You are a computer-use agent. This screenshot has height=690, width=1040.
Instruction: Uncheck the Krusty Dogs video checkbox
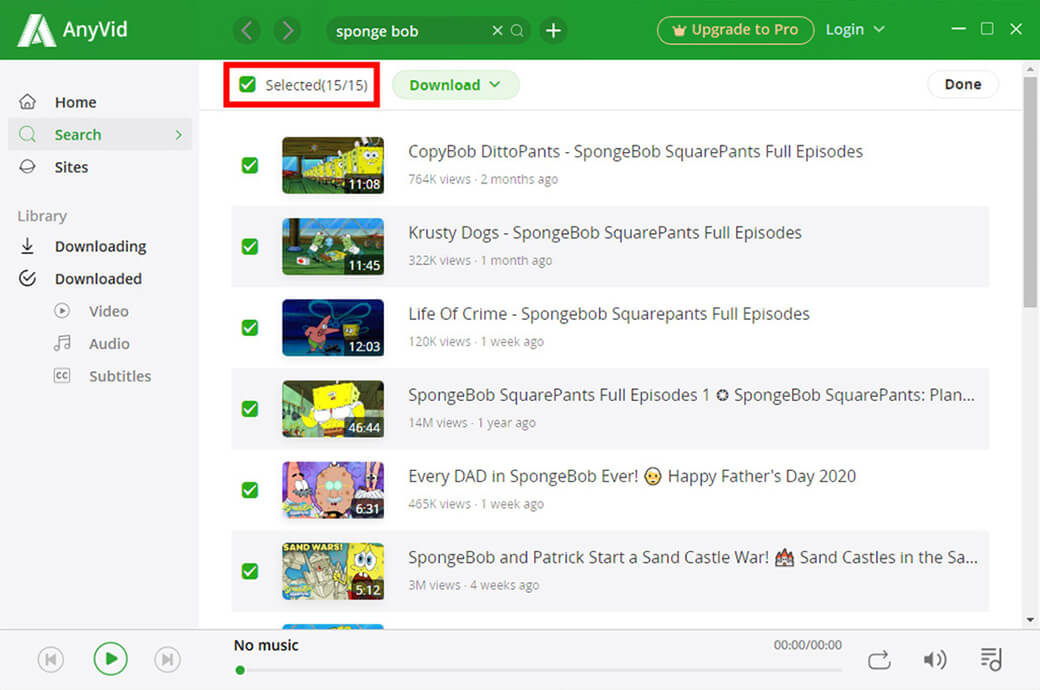249,247
